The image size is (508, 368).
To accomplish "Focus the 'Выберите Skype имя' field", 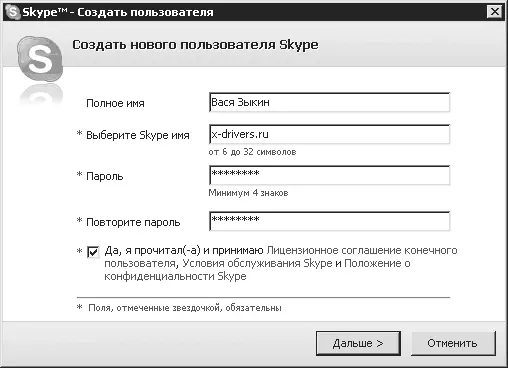I will [x=329, y=134].
